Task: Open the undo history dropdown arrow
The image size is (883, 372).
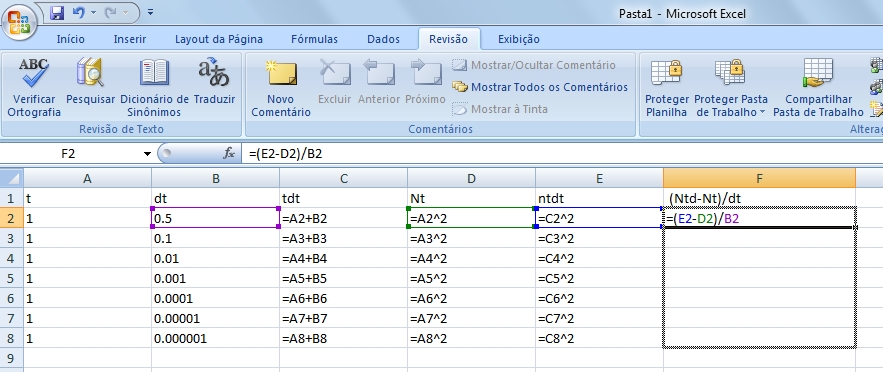Action: click(93, 12)
